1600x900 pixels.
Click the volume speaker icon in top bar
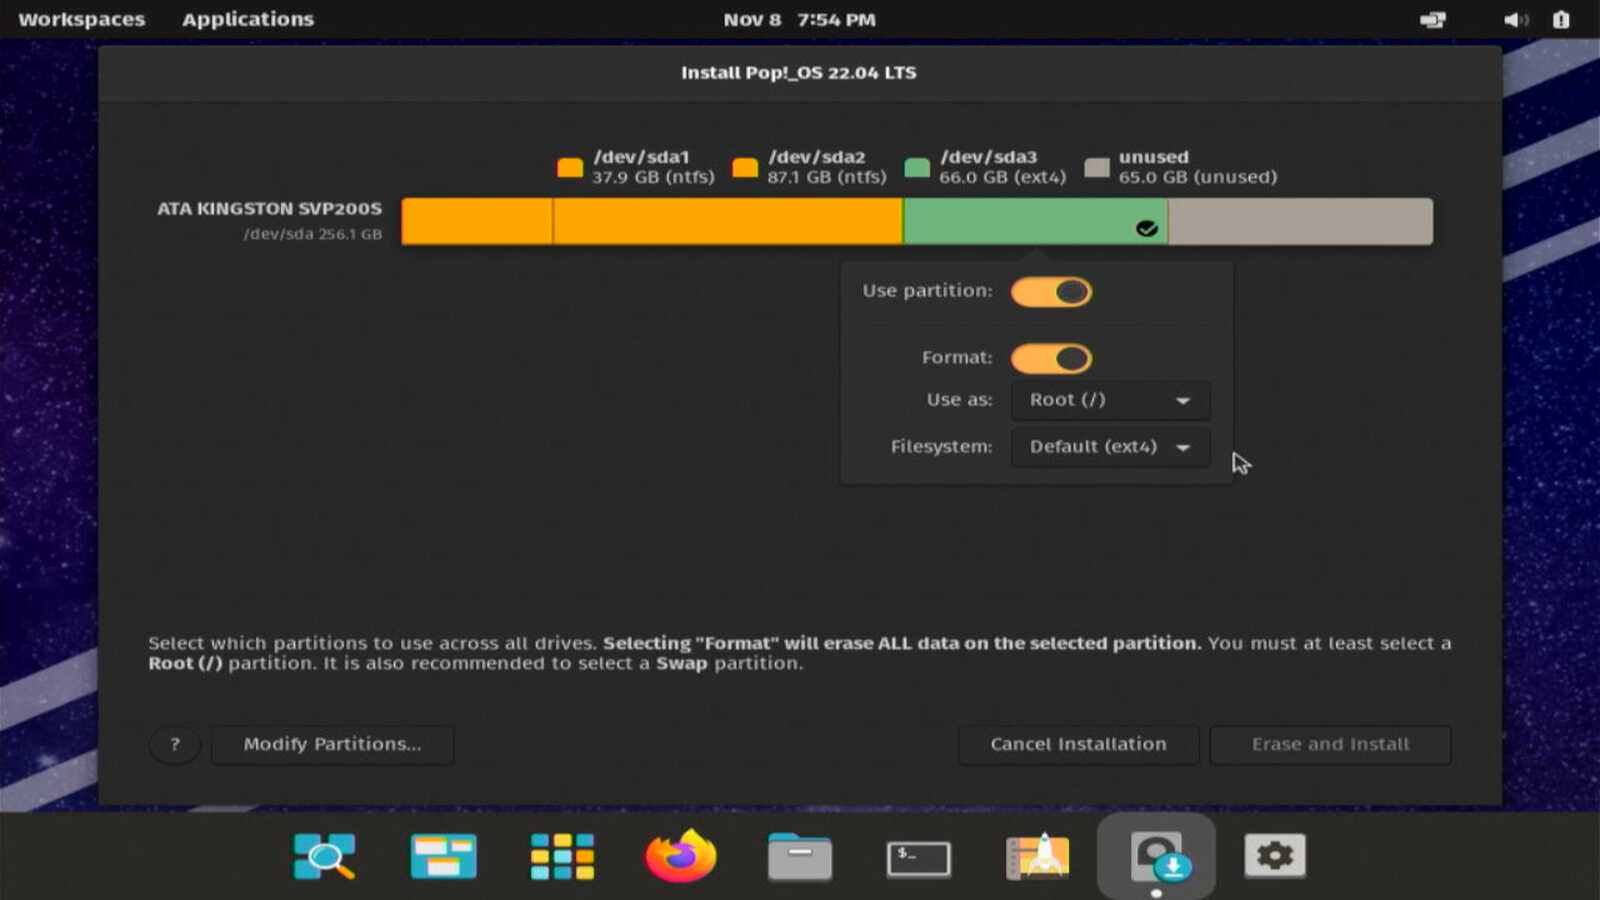point(1516,20)
